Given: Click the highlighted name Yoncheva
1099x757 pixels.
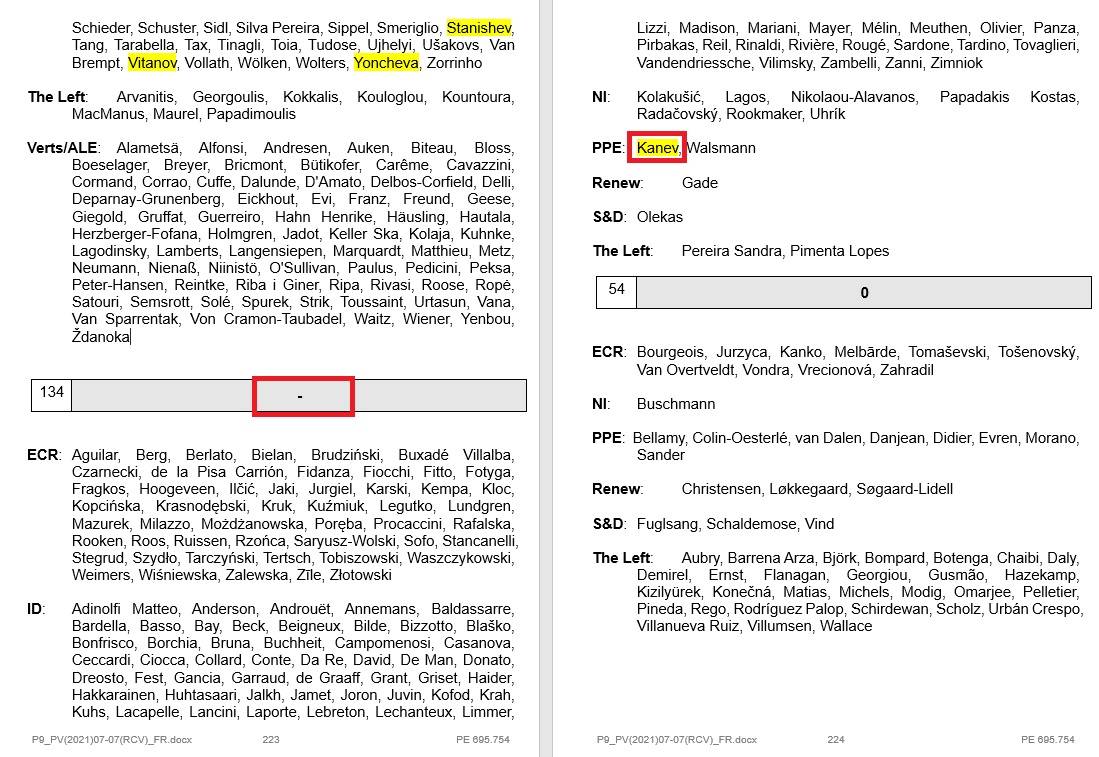Looking at the screenshot, I should tap(386, 63).
